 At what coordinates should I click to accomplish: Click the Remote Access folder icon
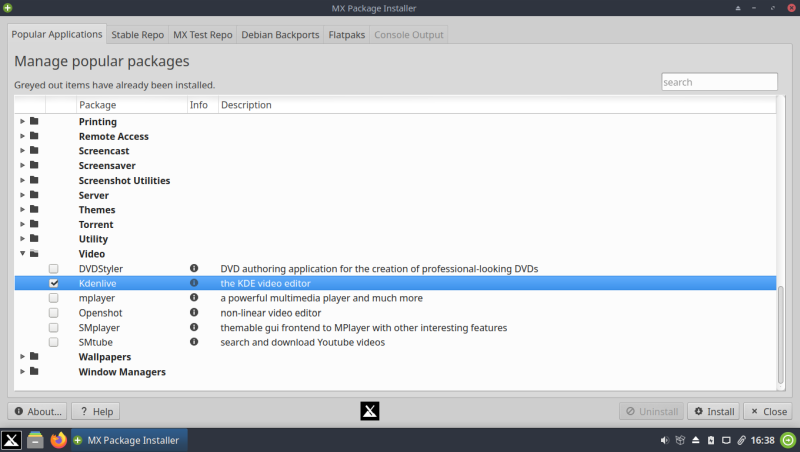tap(34, 136)
